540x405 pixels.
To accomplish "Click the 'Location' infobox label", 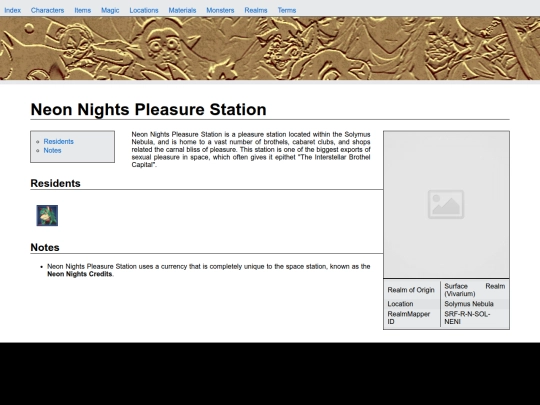I will pos(400,304).
